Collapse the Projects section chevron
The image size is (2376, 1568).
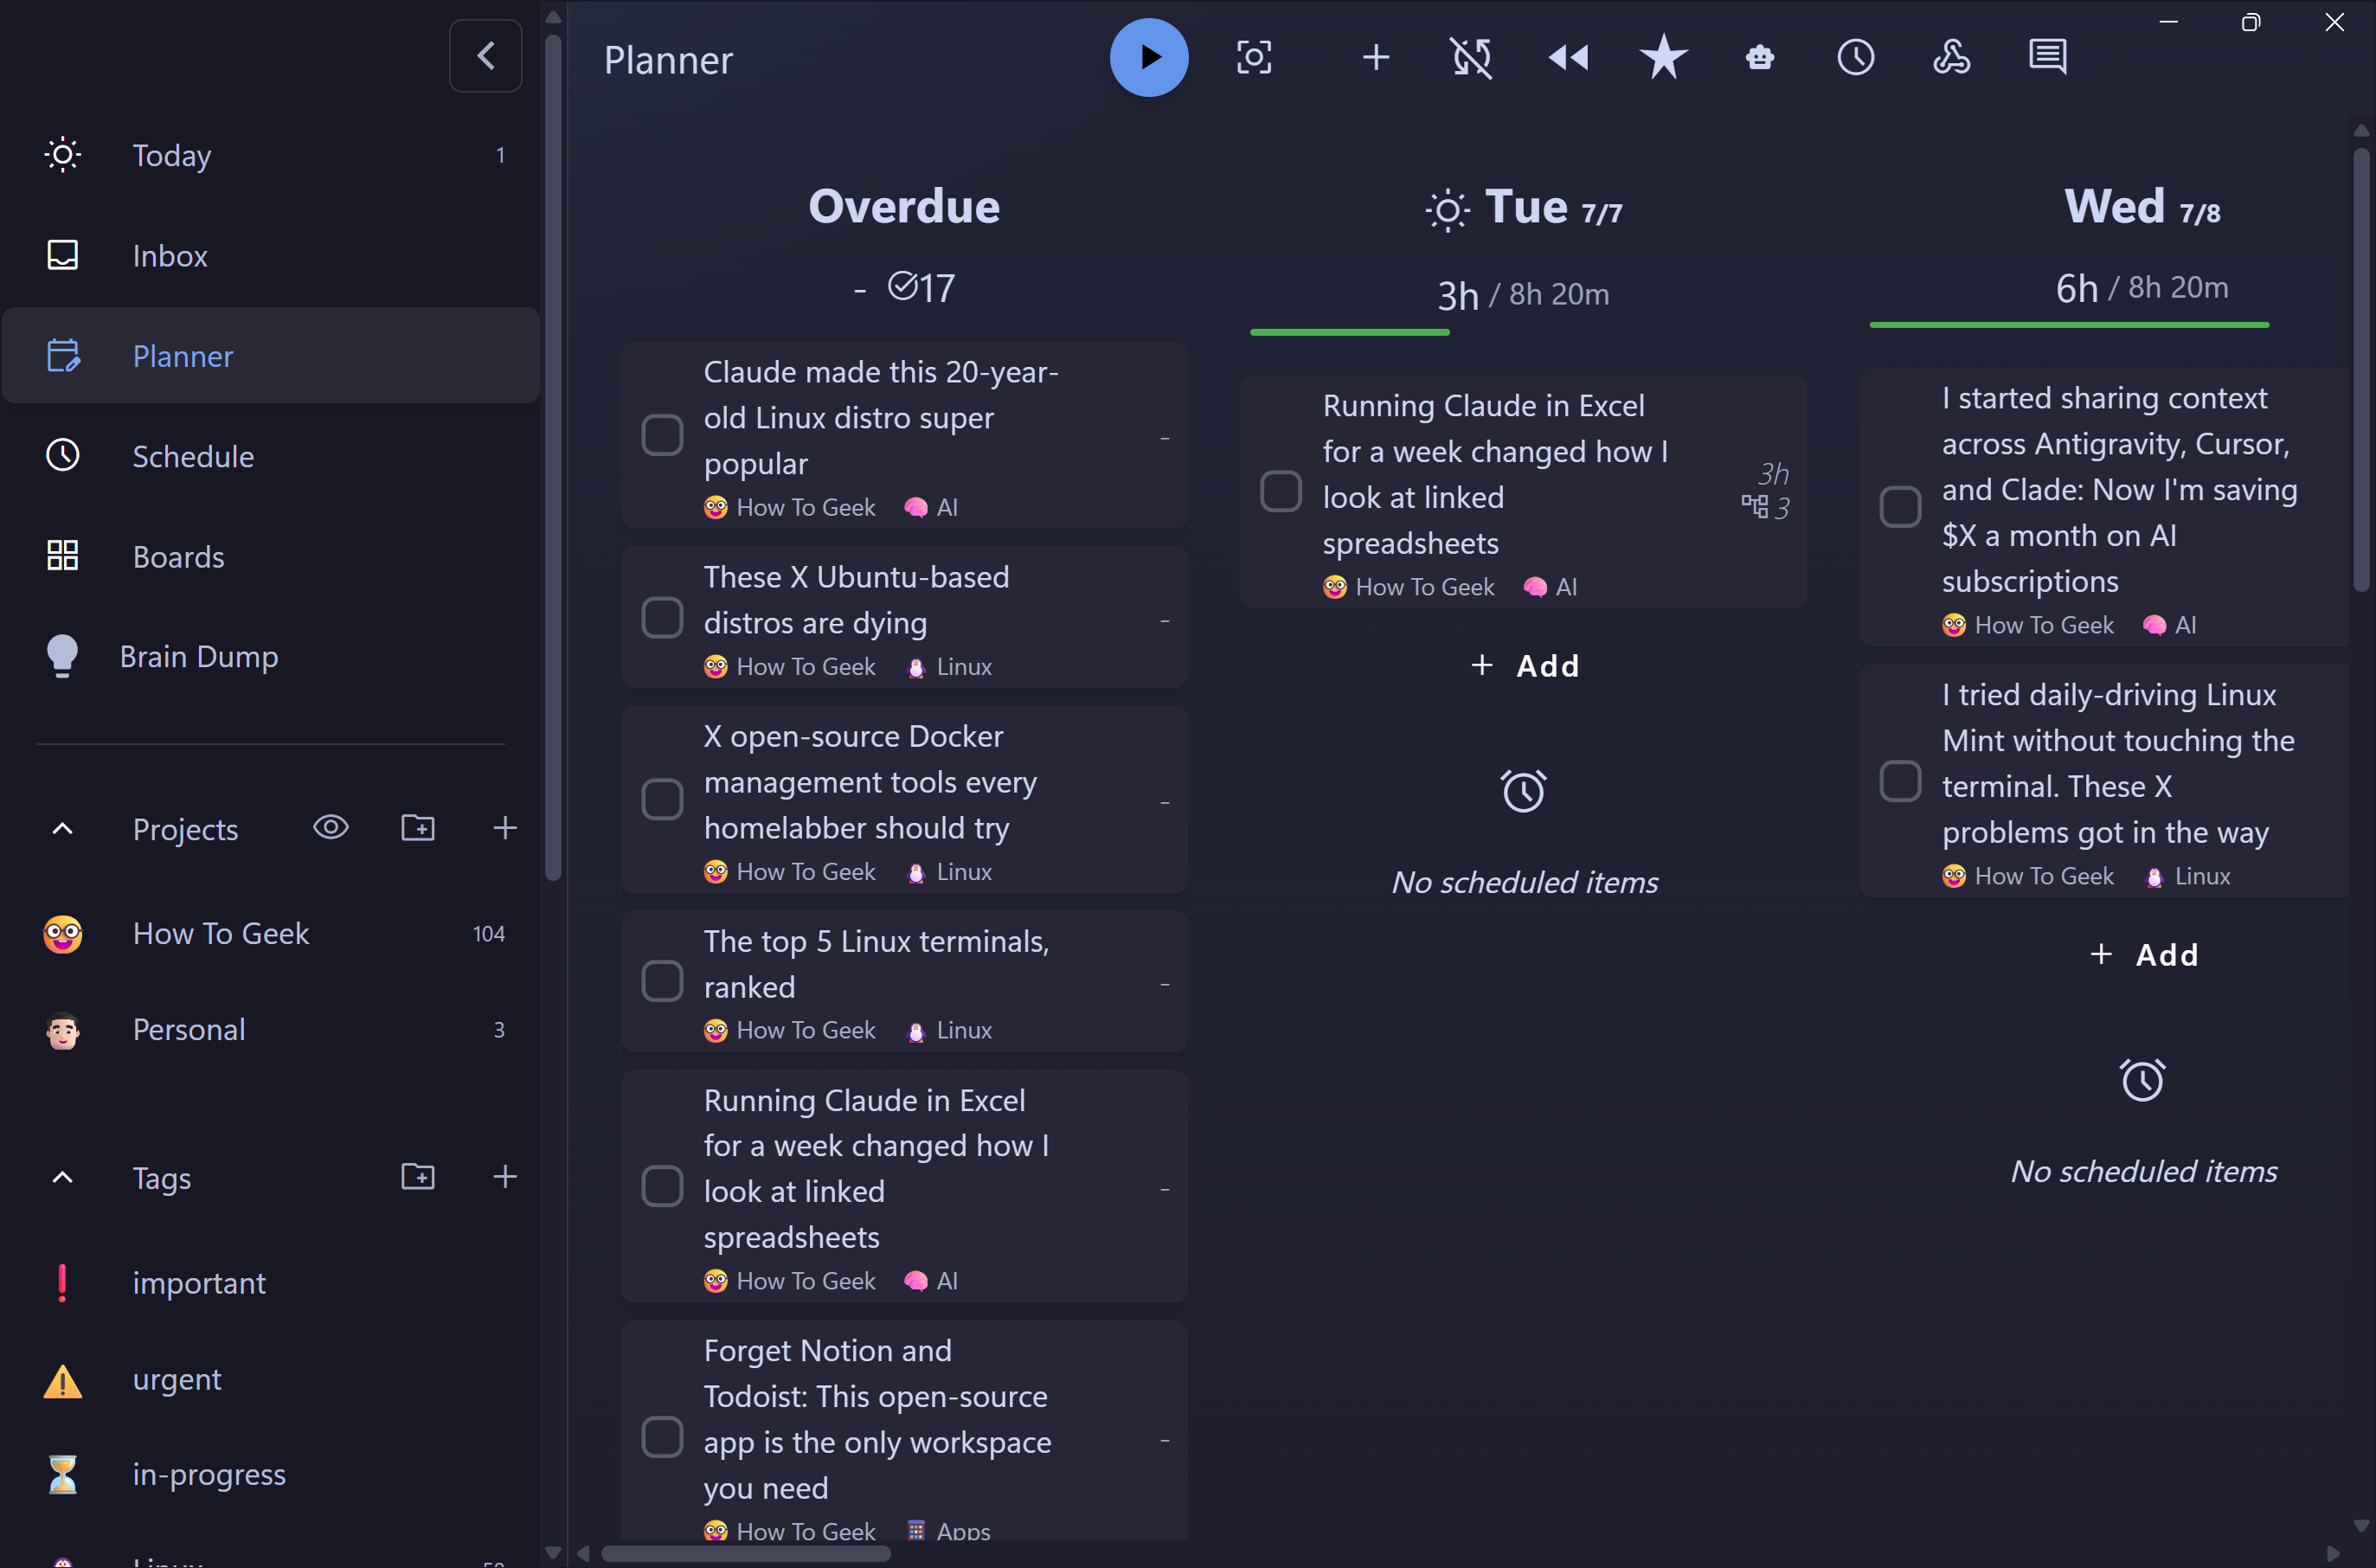coord(62,829)
